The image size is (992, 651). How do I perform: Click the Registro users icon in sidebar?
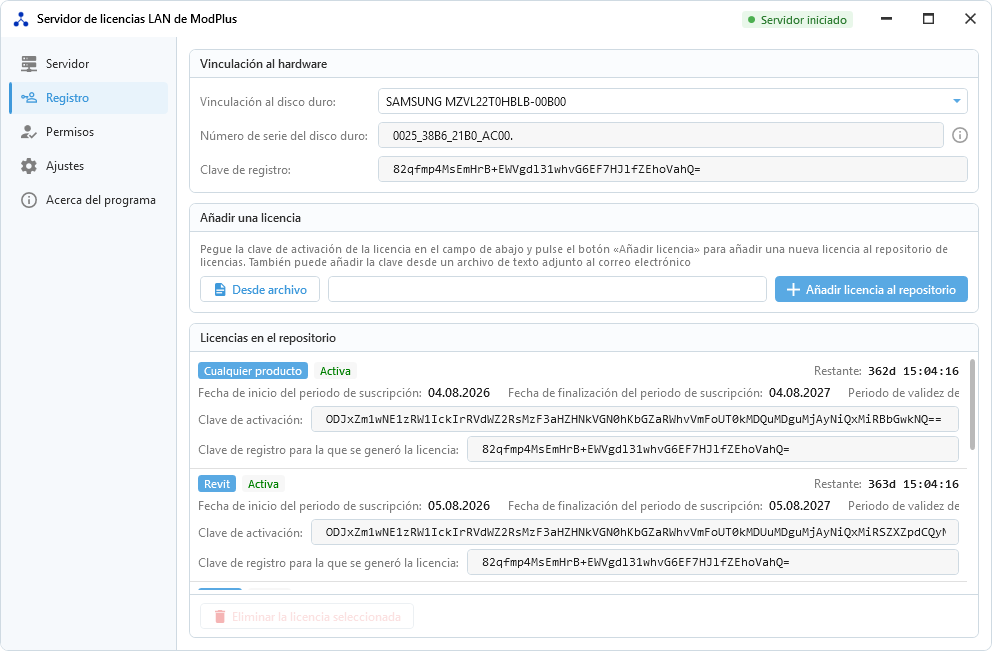(x=28, y=98)
